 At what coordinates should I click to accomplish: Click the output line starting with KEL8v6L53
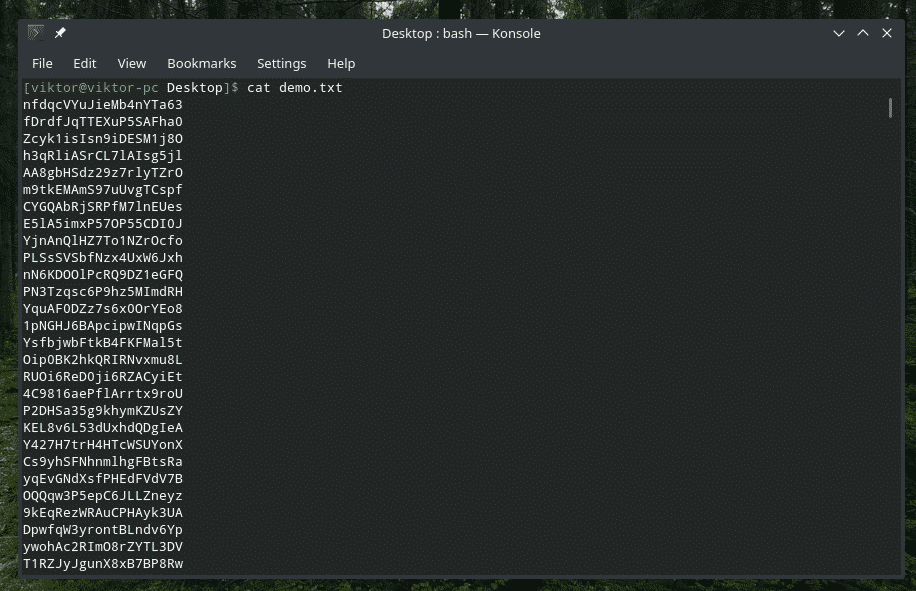click(x=103, y=428)
